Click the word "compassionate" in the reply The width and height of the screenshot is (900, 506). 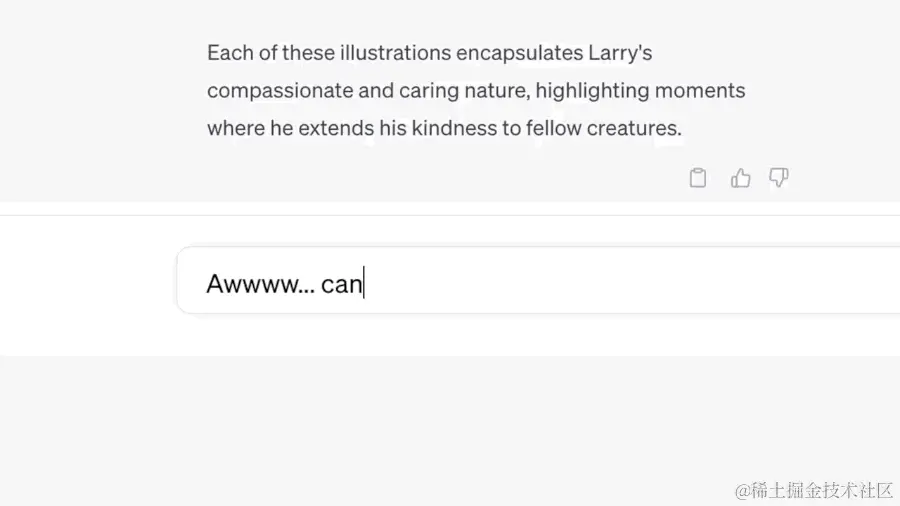pos(279,91)
